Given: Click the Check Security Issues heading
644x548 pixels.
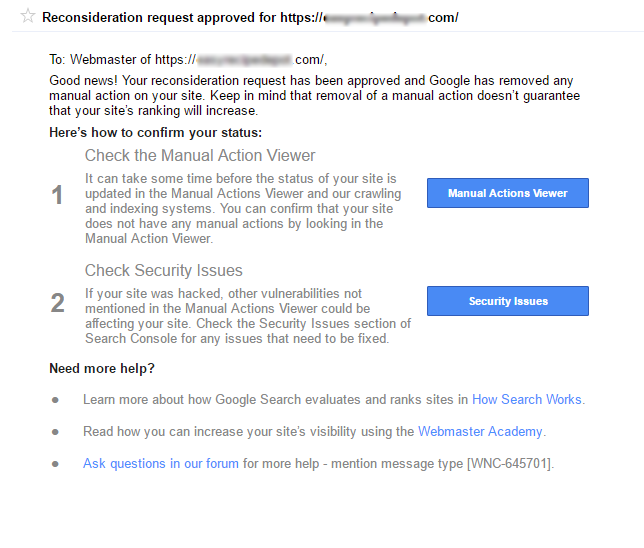Looking at the screenshot, I should [163, 271].
